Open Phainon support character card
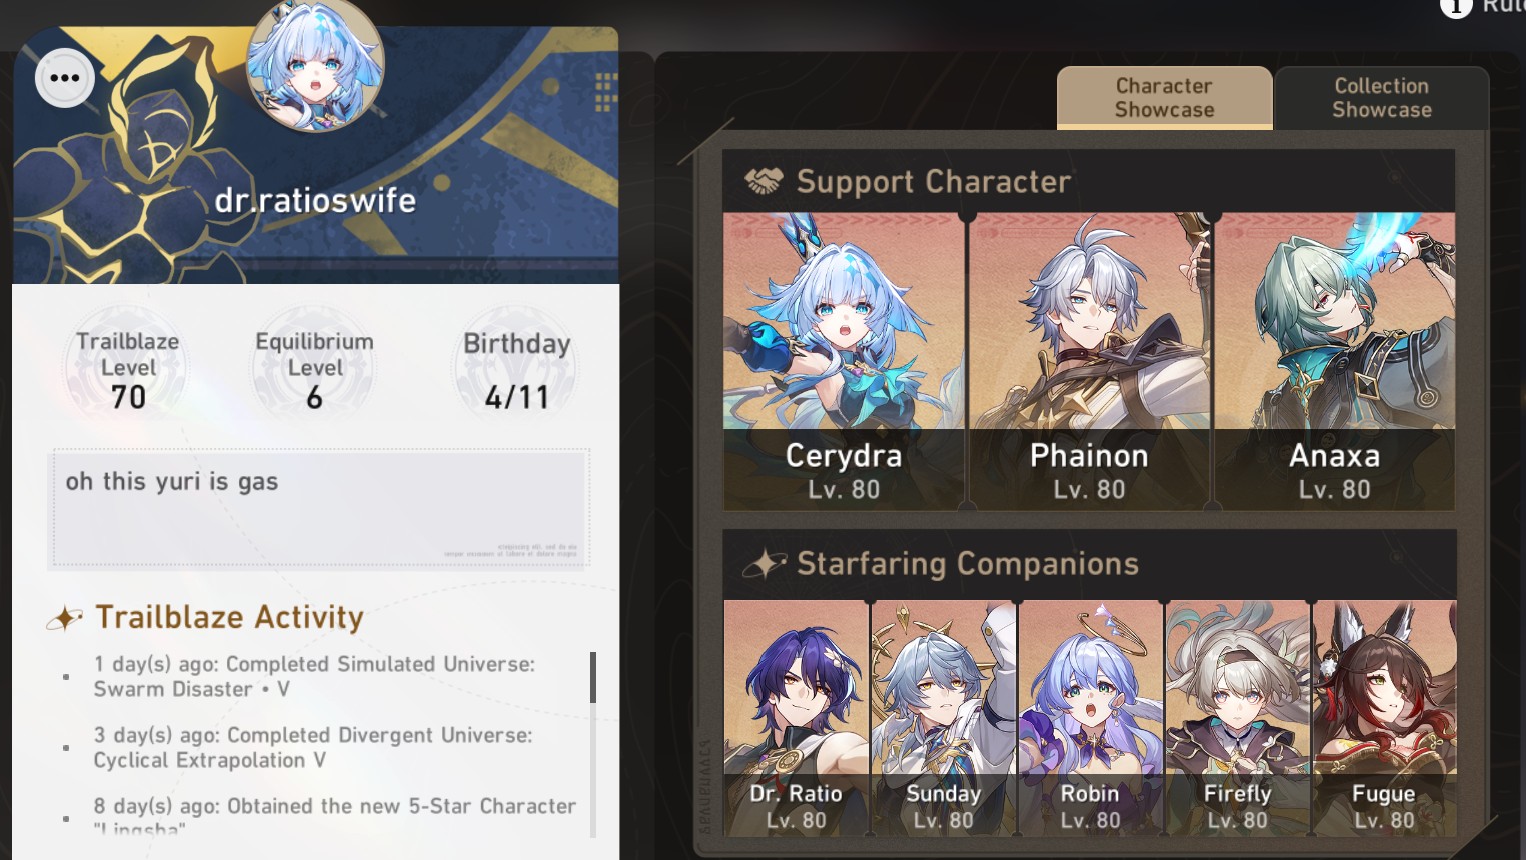 [1090, 361]
